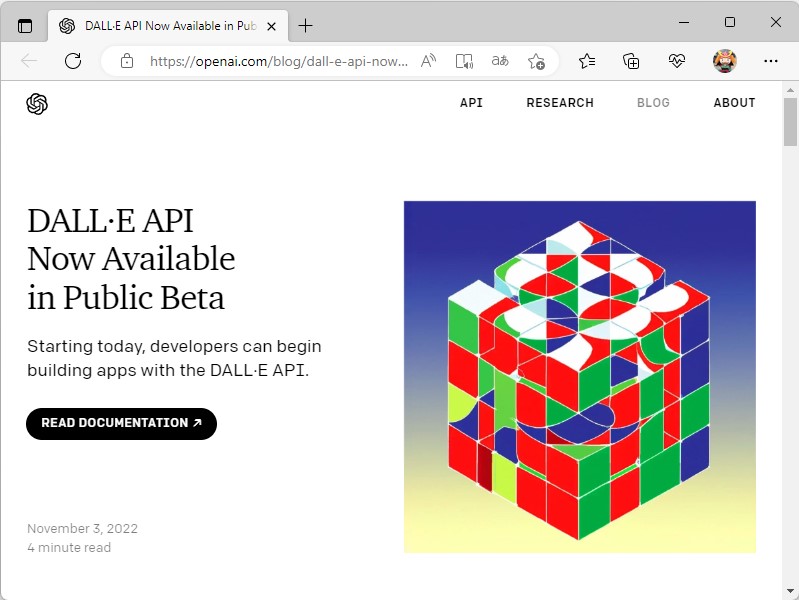Click the OpenAI favicon on the browser tab
Screen dimensions: 799x600
coord(67,25)
